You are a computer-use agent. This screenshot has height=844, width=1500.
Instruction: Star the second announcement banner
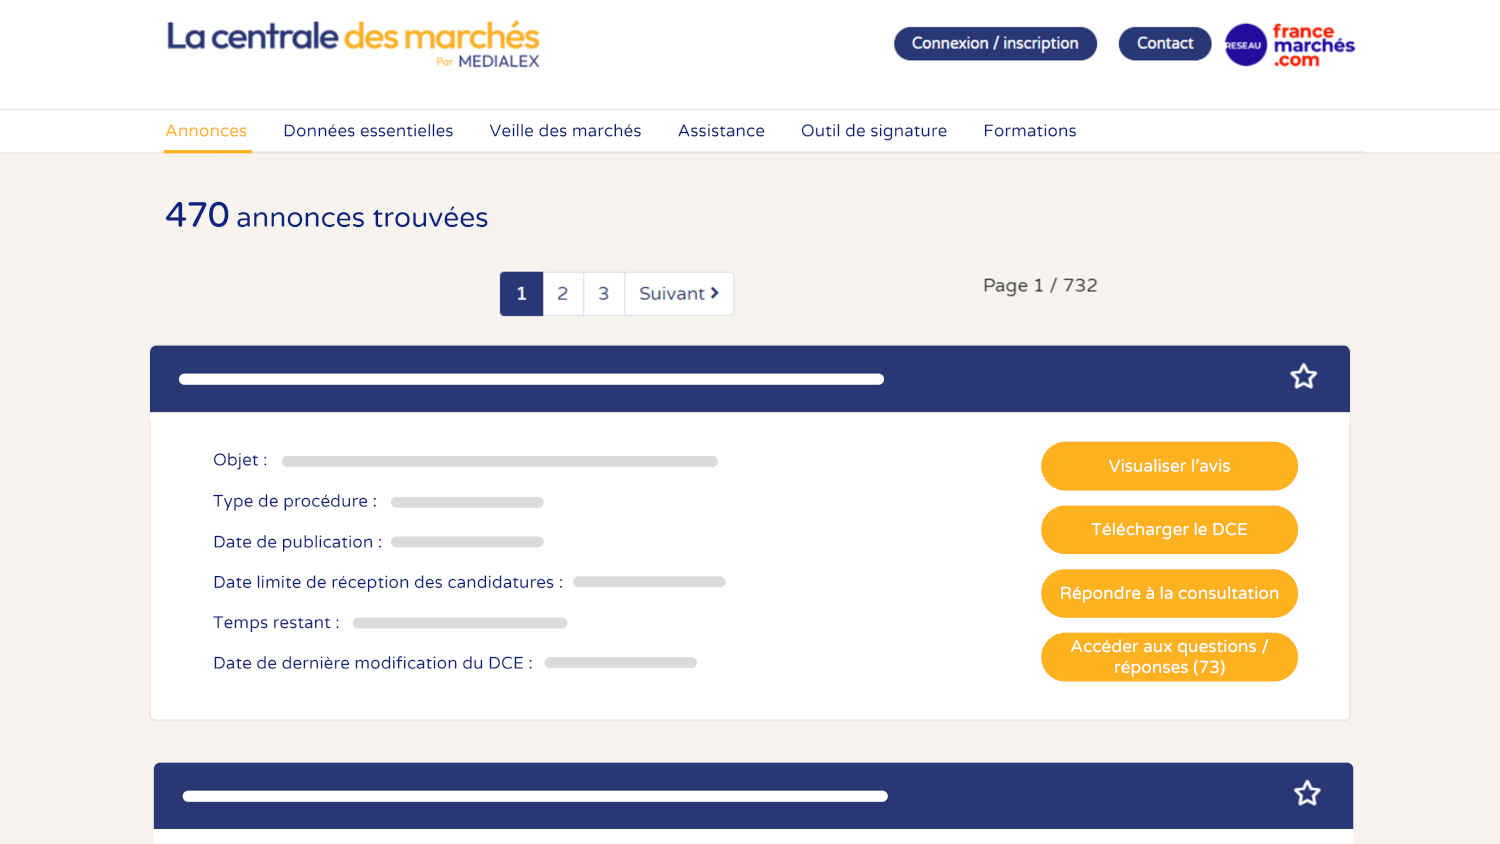(x=1307, y=792)
